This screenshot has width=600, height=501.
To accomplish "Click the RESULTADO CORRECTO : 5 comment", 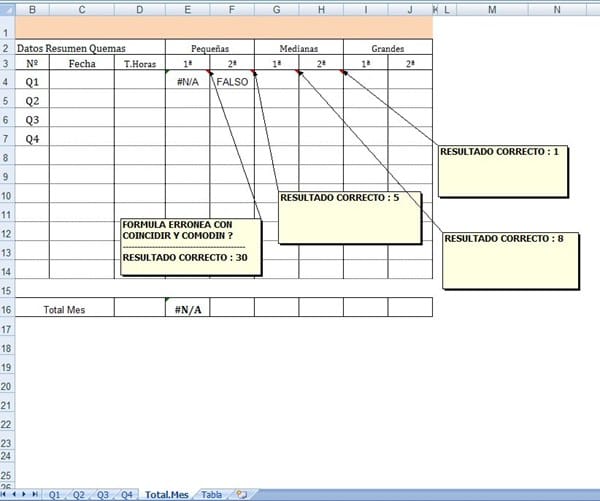I will click(350, 217).
